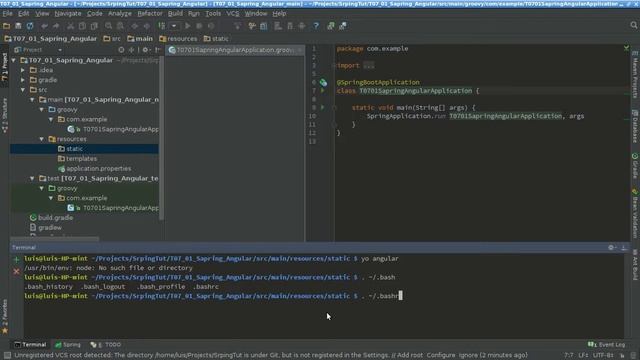Click the resources breadcrumb

(x=178, y=39)
